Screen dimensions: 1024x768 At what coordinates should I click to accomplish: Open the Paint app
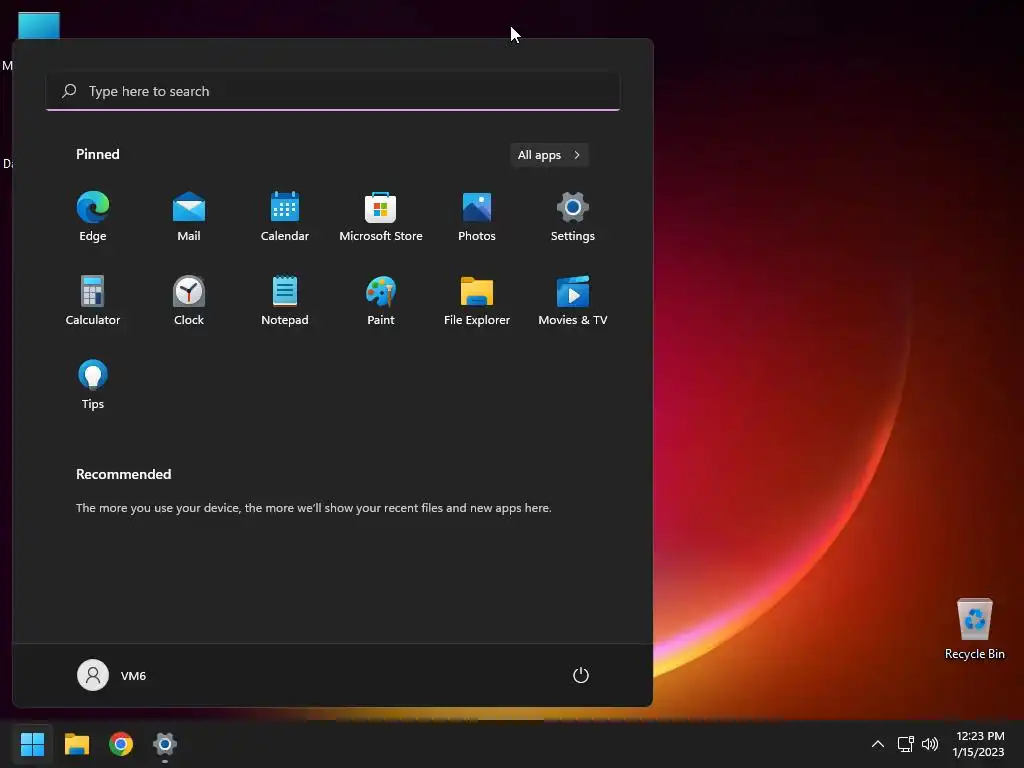point(381,300)
